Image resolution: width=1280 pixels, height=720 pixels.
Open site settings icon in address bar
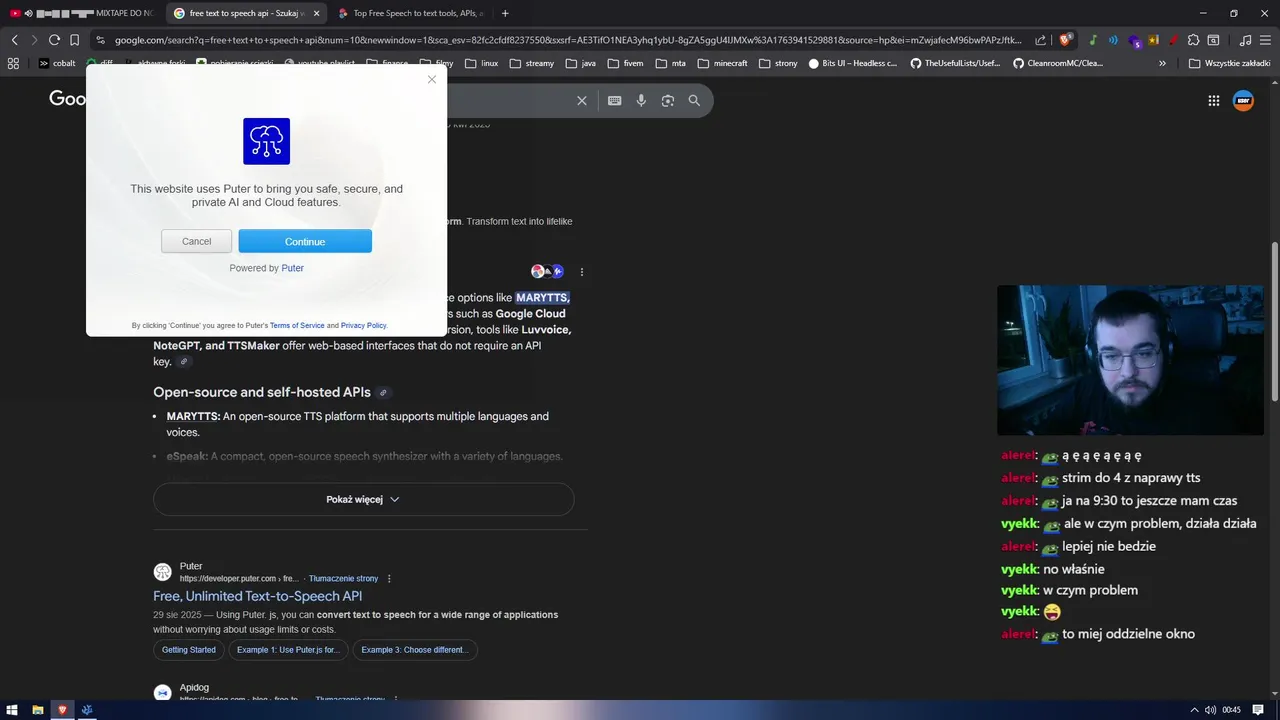coord(101,40)
